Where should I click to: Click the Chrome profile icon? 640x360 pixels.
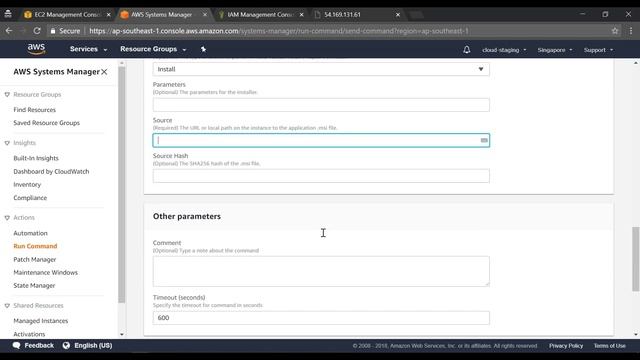(8, 14)
